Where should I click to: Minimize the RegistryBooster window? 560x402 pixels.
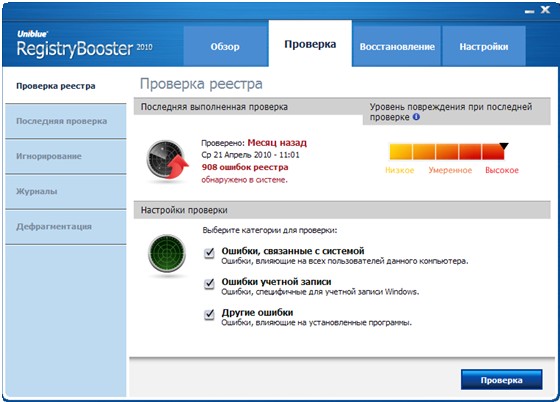[530, 11]
